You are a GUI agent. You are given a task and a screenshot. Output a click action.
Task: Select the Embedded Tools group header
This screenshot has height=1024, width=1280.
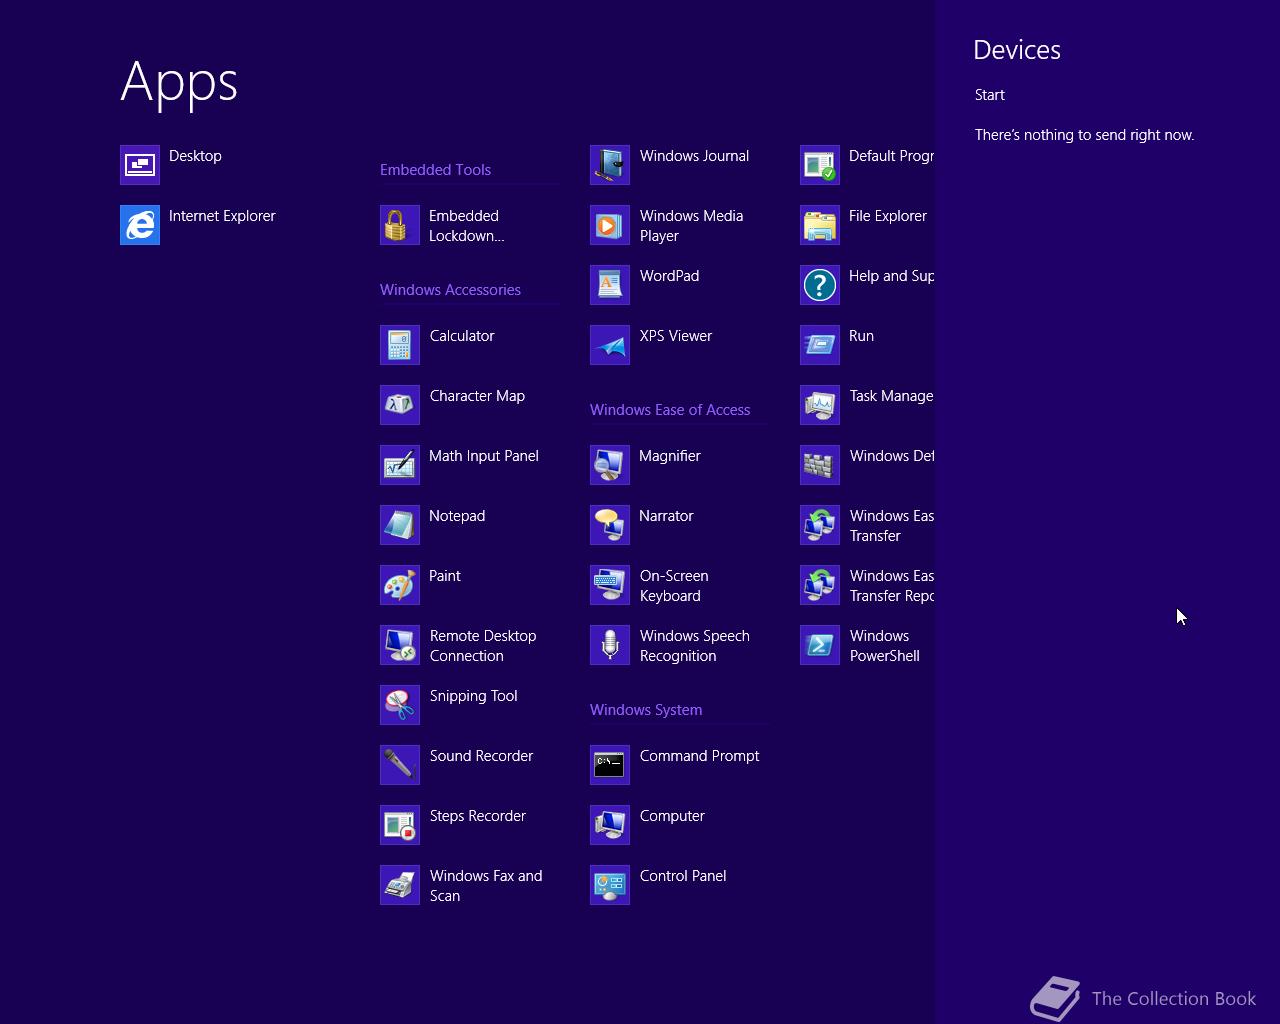[x=435, y=170]
